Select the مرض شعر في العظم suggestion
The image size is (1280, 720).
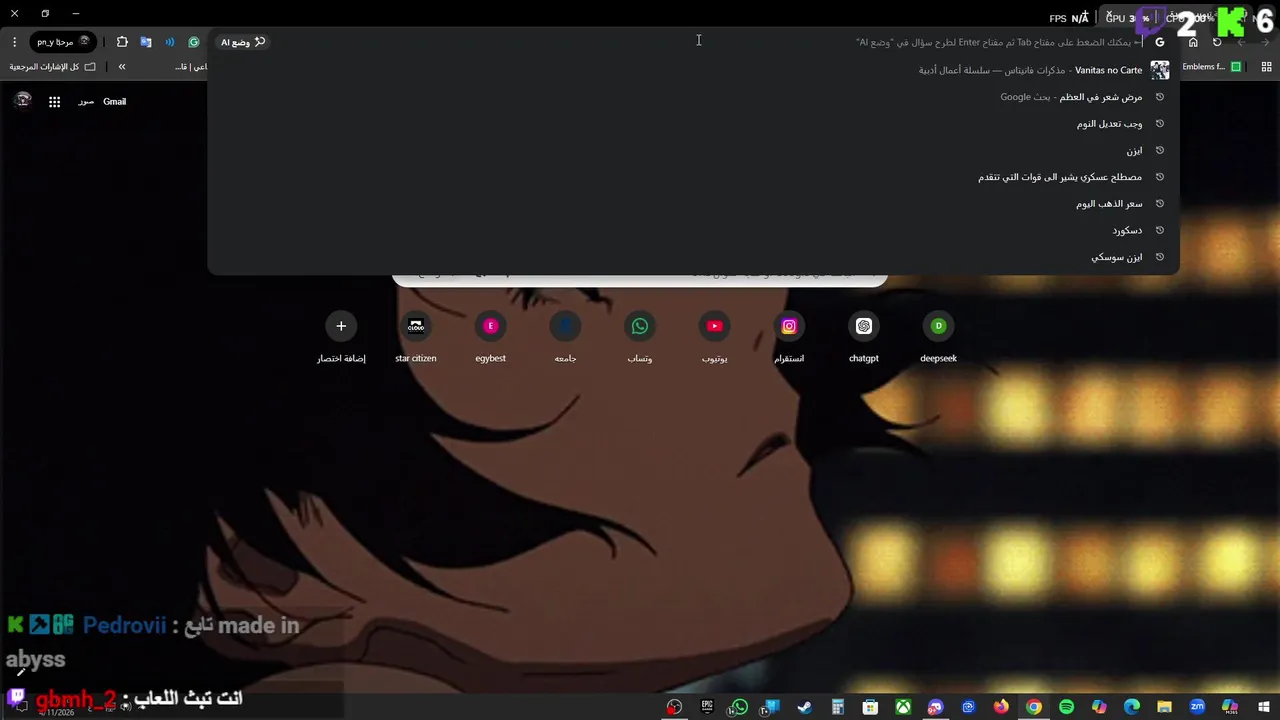(x=693, y=97)
